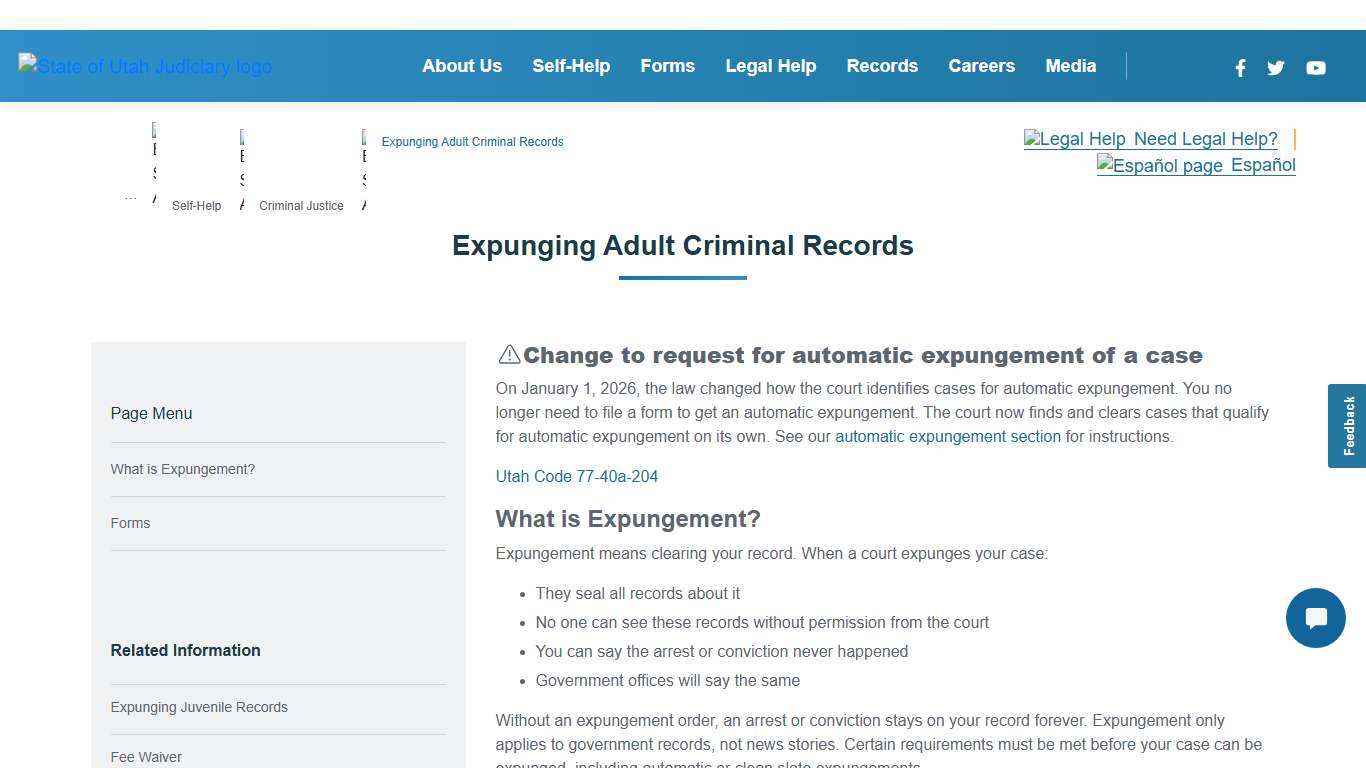Image resolution: width=1366 pixels, height=768 pixels.
Task: Click What is Expungement? in the page menu
Action: [183, 469]
